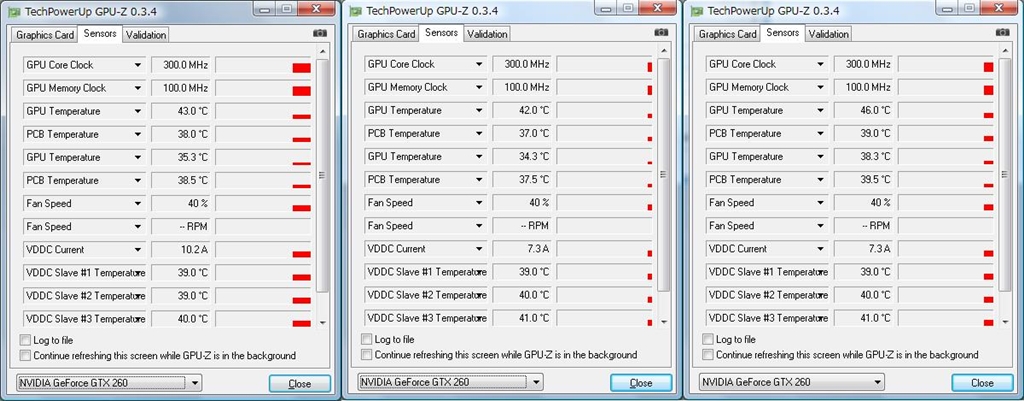The height and width of the screenshot is (401, 1024).
Task: Click 10.2 A VDDC Current value in left window
Action: pos(180,249)
